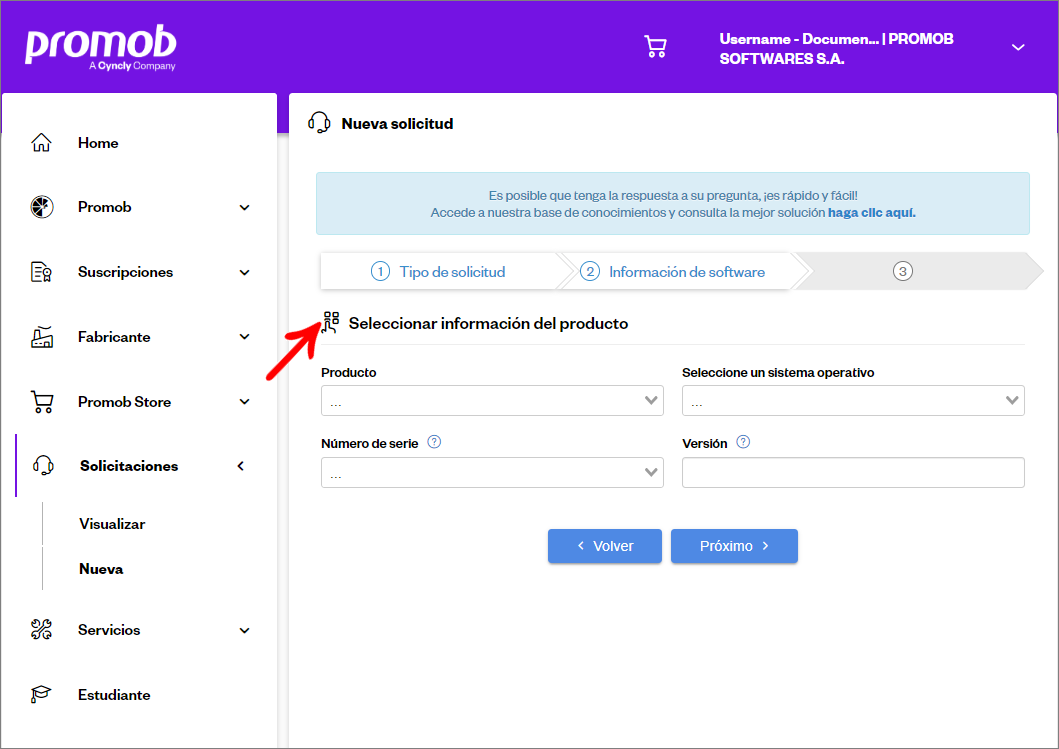Screen dimensions: 1059x749
Task: Click the Volver button
Action: (604, 546)
